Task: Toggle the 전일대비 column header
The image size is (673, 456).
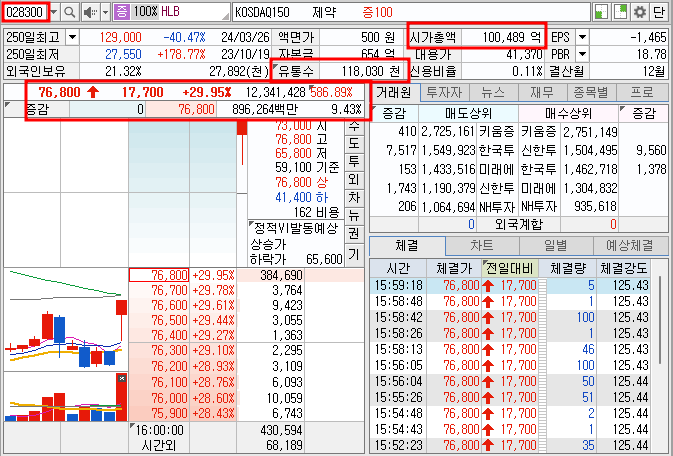Action: coord(509,269)
